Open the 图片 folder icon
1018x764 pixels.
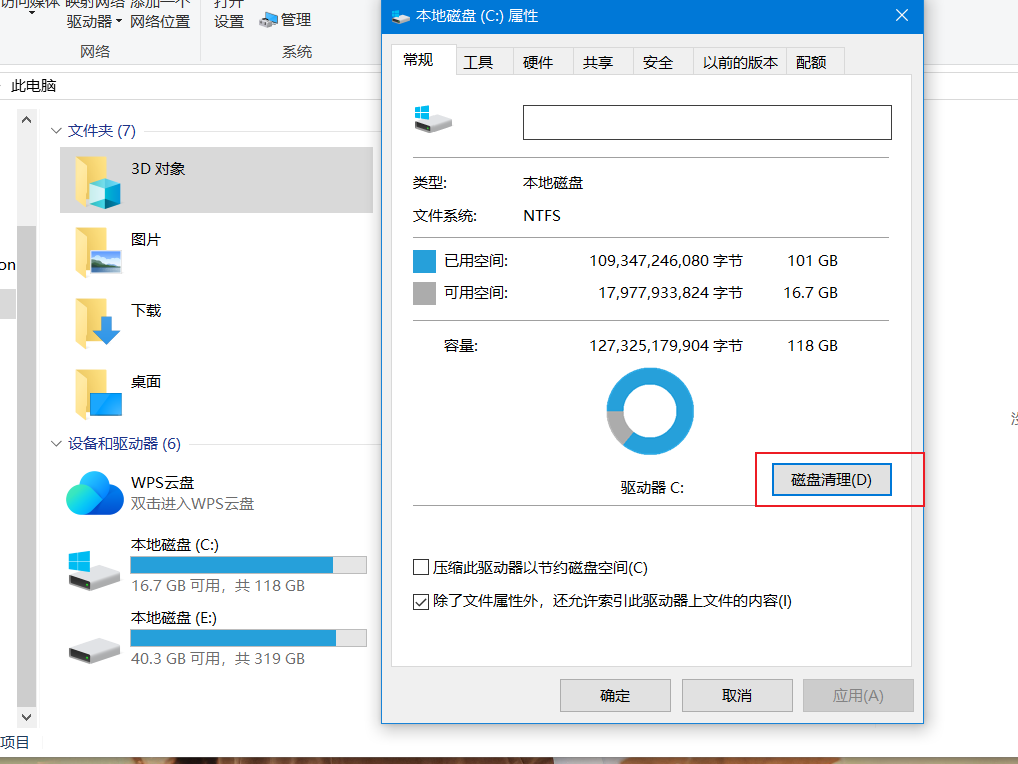click(97, 253)
